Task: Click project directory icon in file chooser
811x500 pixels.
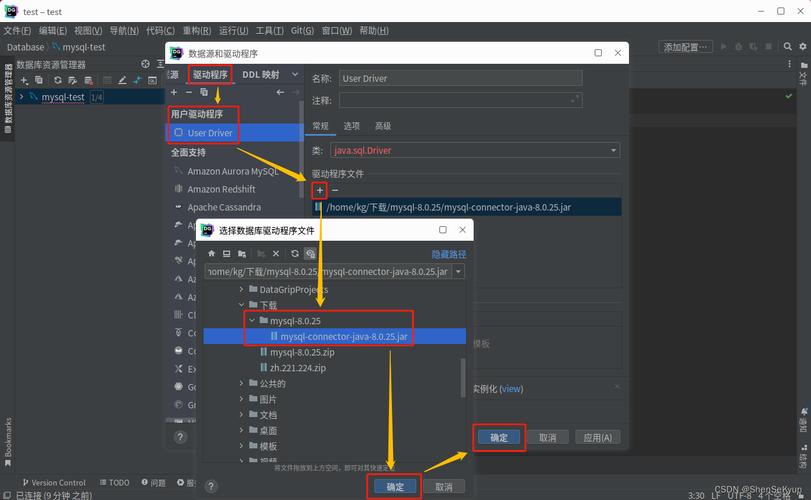Action: coord(242,254)
